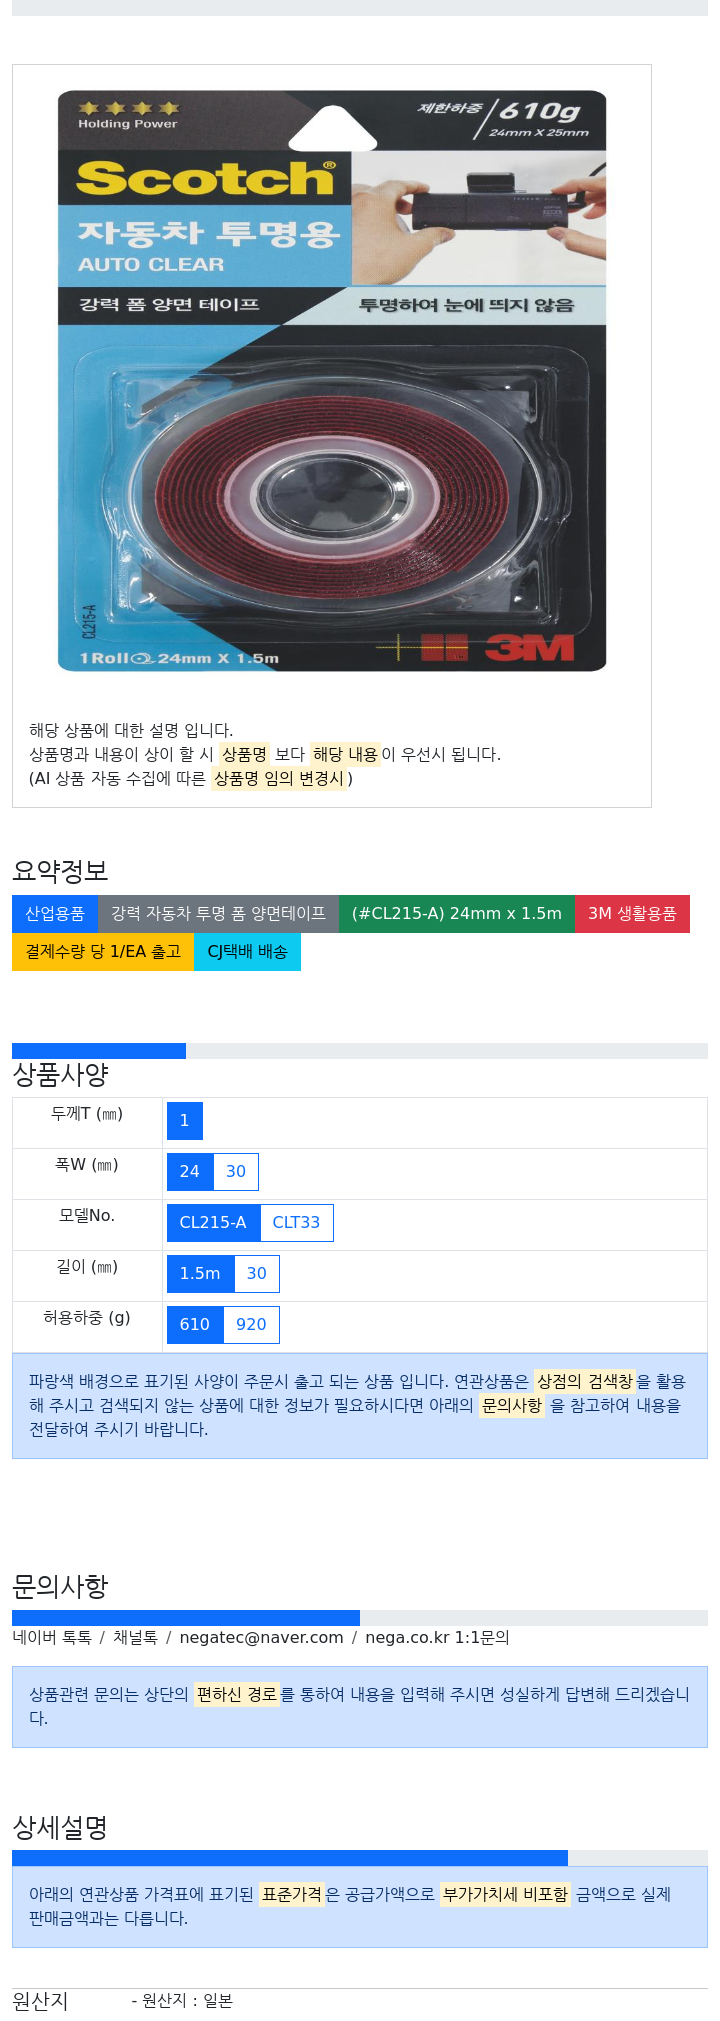Open the nega.co.kr 1:1문의 link
The height and width of the screenshot is (2021, 720).
tap(437, 1638)
